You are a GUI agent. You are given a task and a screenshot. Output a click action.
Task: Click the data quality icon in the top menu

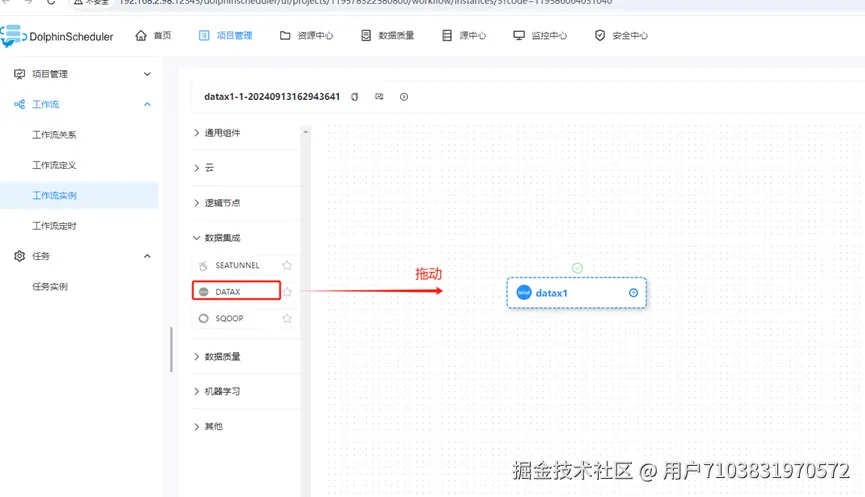click(366, 35)
